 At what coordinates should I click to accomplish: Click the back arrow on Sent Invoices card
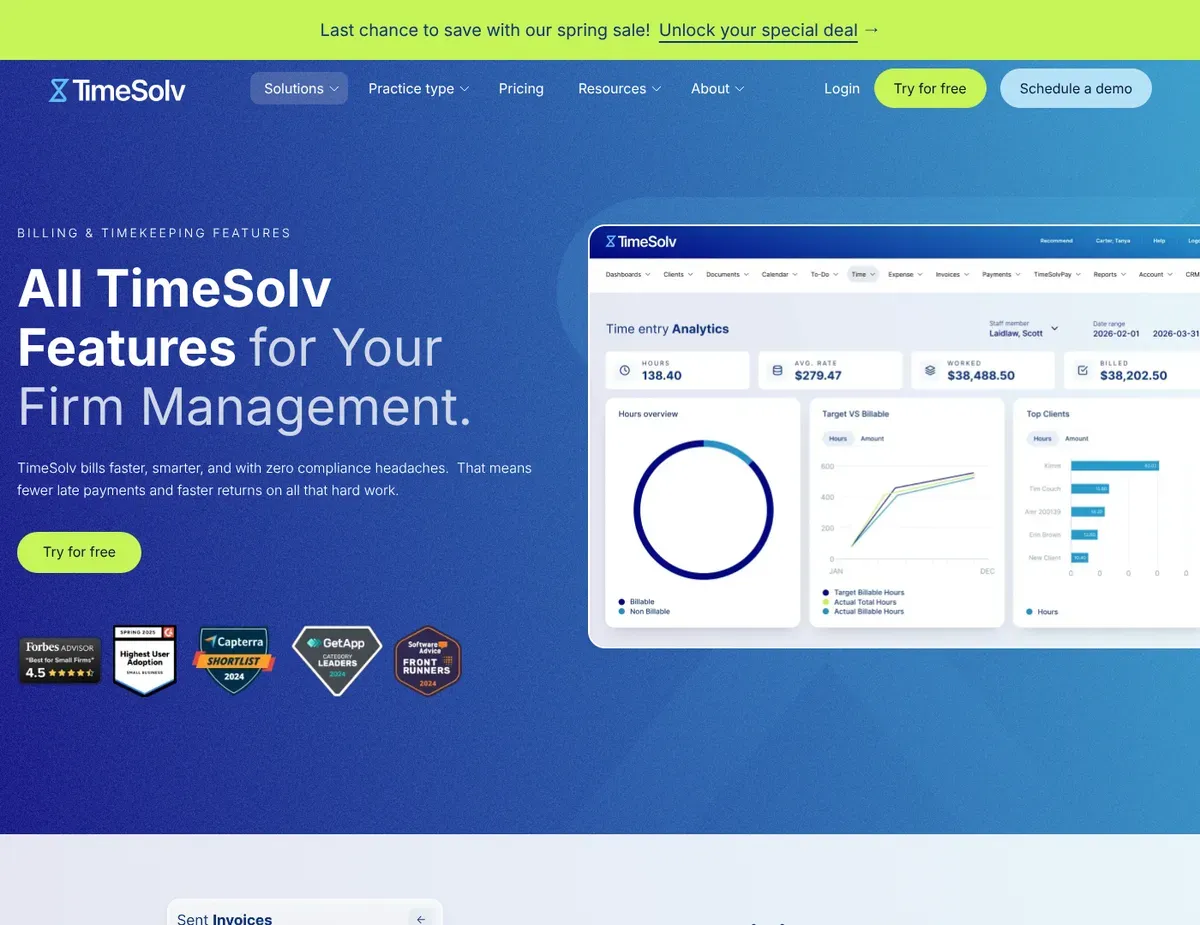(x=421, y=918)
